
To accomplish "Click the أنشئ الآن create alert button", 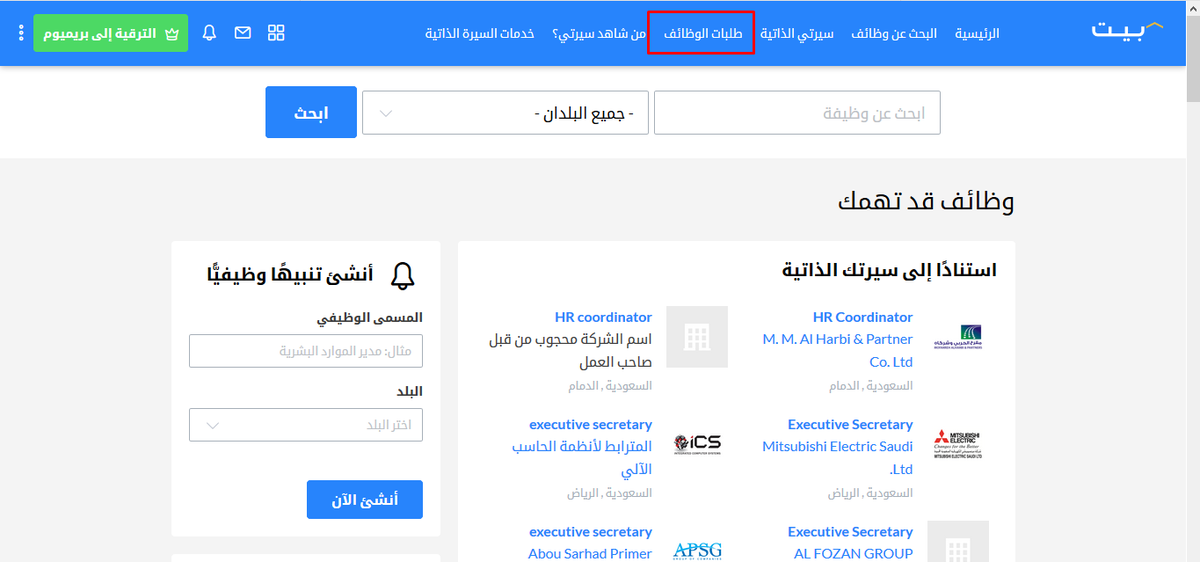I will click(365, 500).
